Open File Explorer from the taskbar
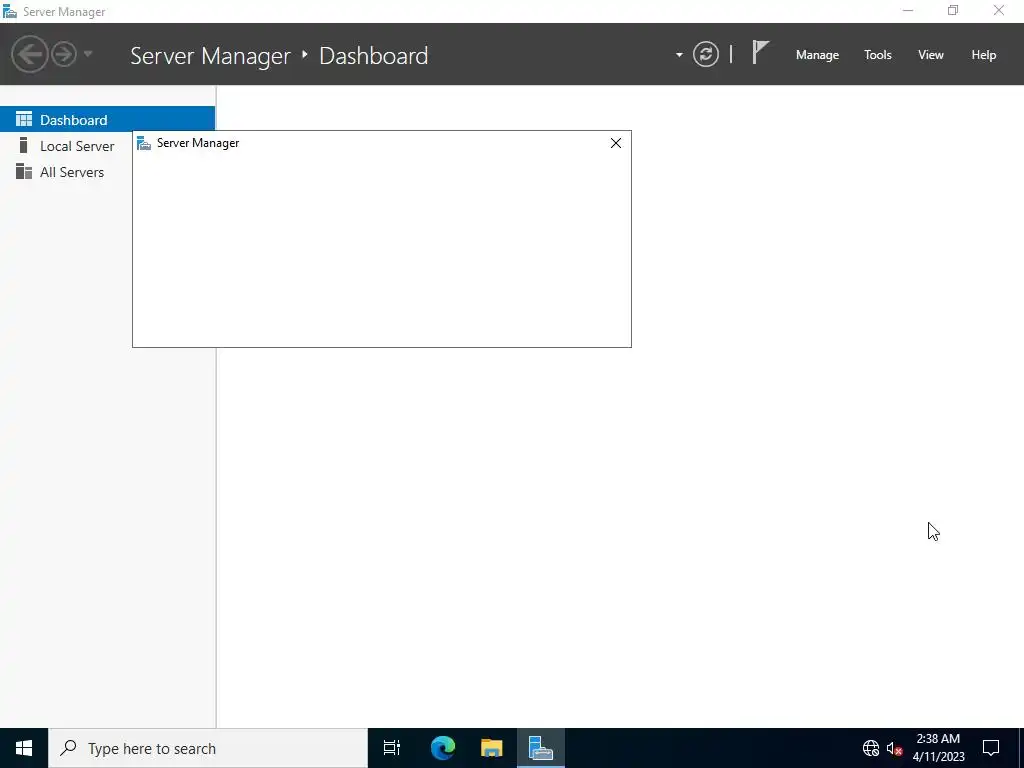This screenshot has height=768, width=1024. 492,748
